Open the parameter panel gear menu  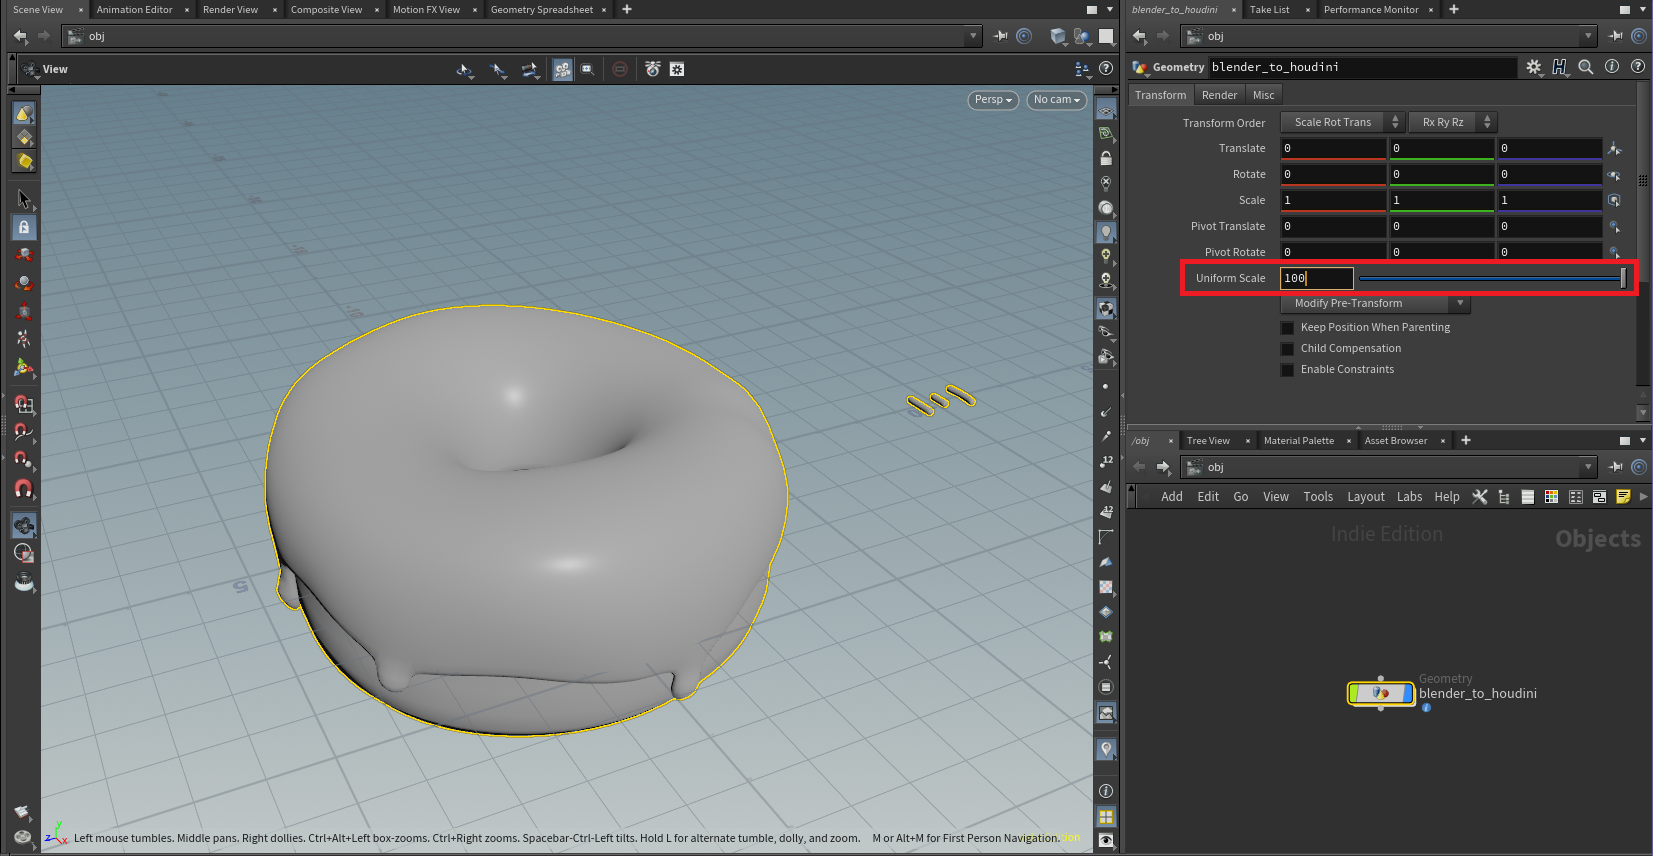1533,67
